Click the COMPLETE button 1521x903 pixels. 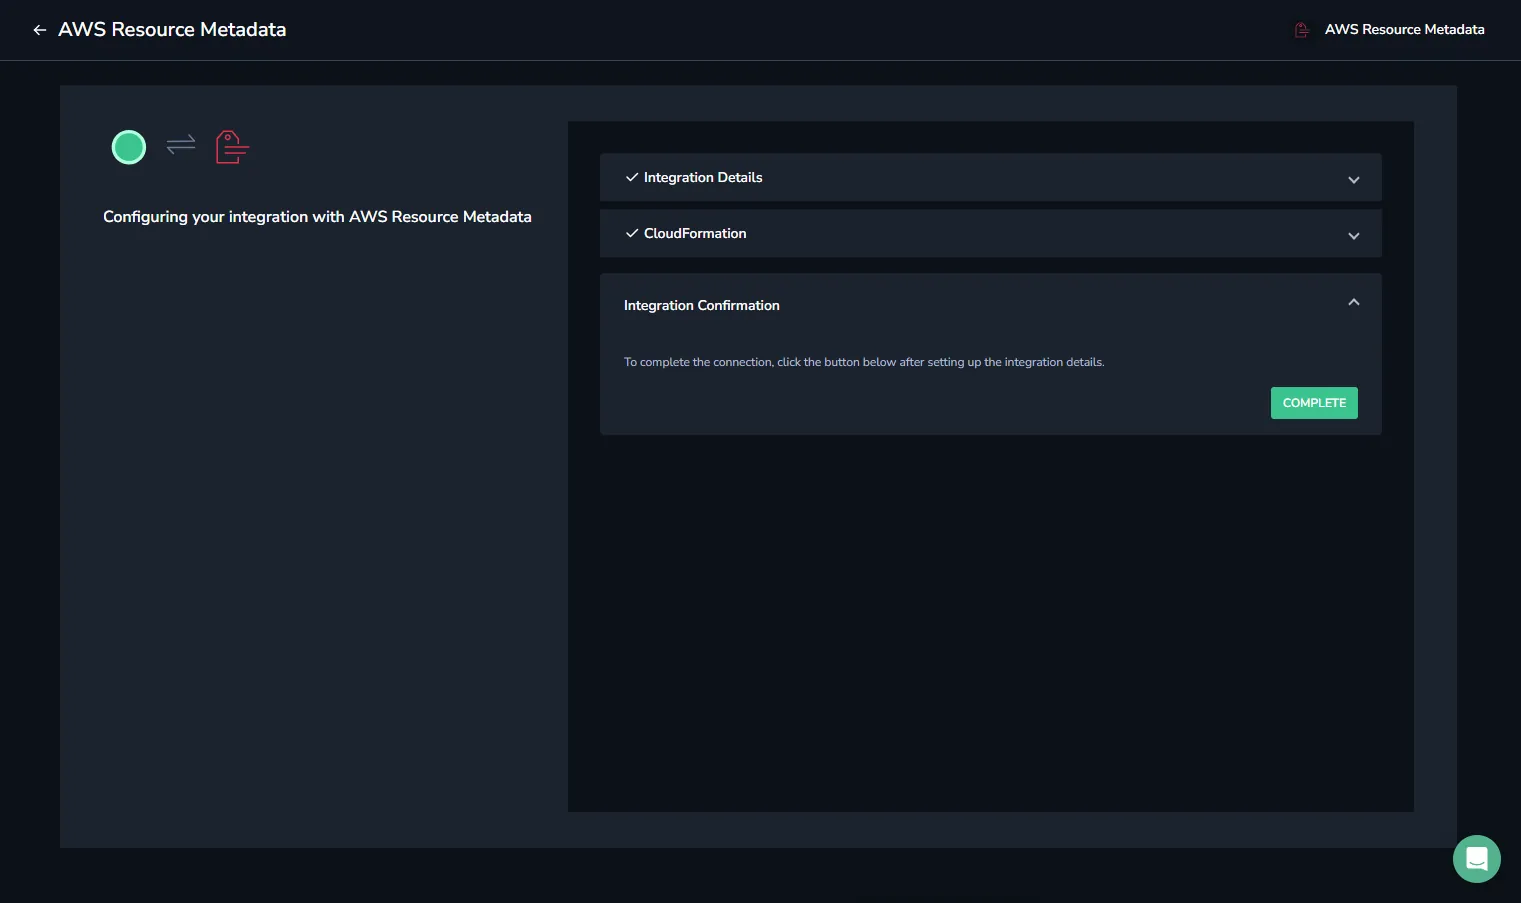pos(1314,403)
